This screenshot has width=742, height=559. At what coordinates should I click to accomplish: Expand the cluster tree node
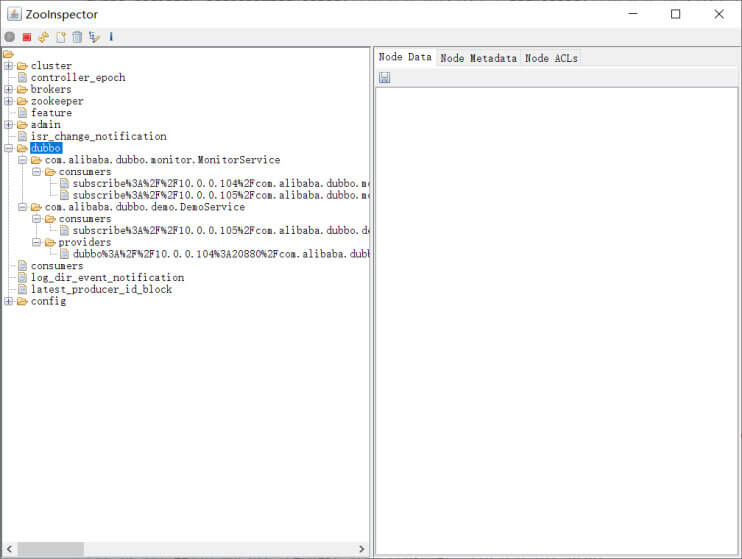[x=9, y=66]
